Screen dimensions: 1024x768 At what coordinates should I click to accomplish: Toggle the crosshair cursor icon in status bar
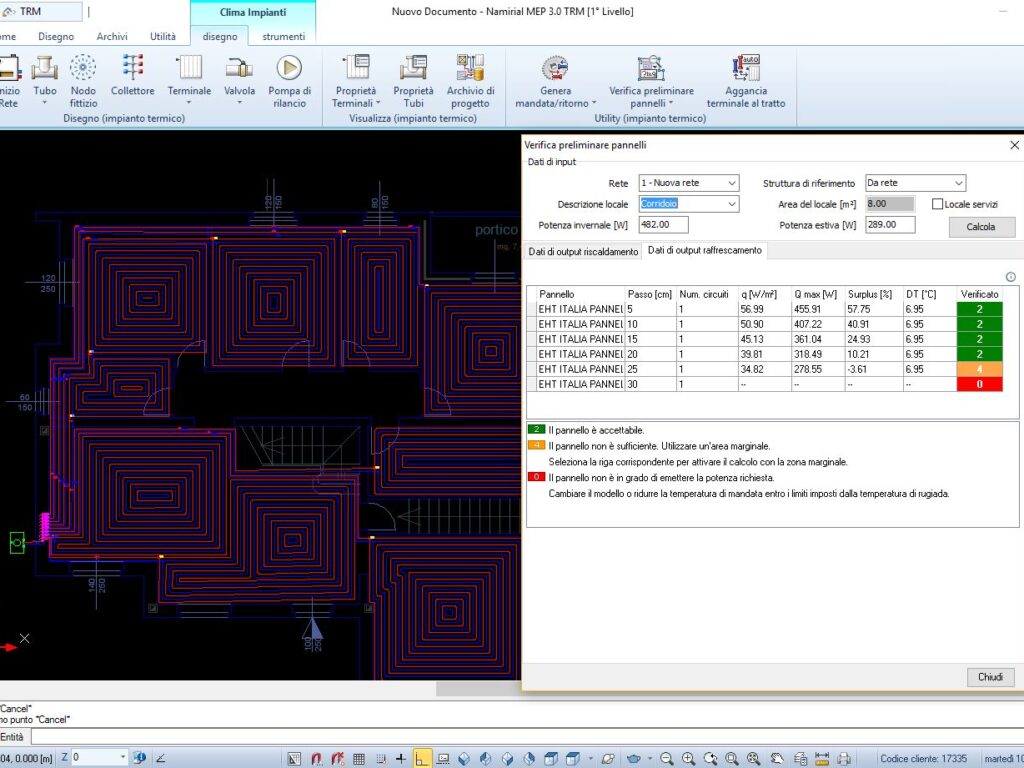coord(401,759)
